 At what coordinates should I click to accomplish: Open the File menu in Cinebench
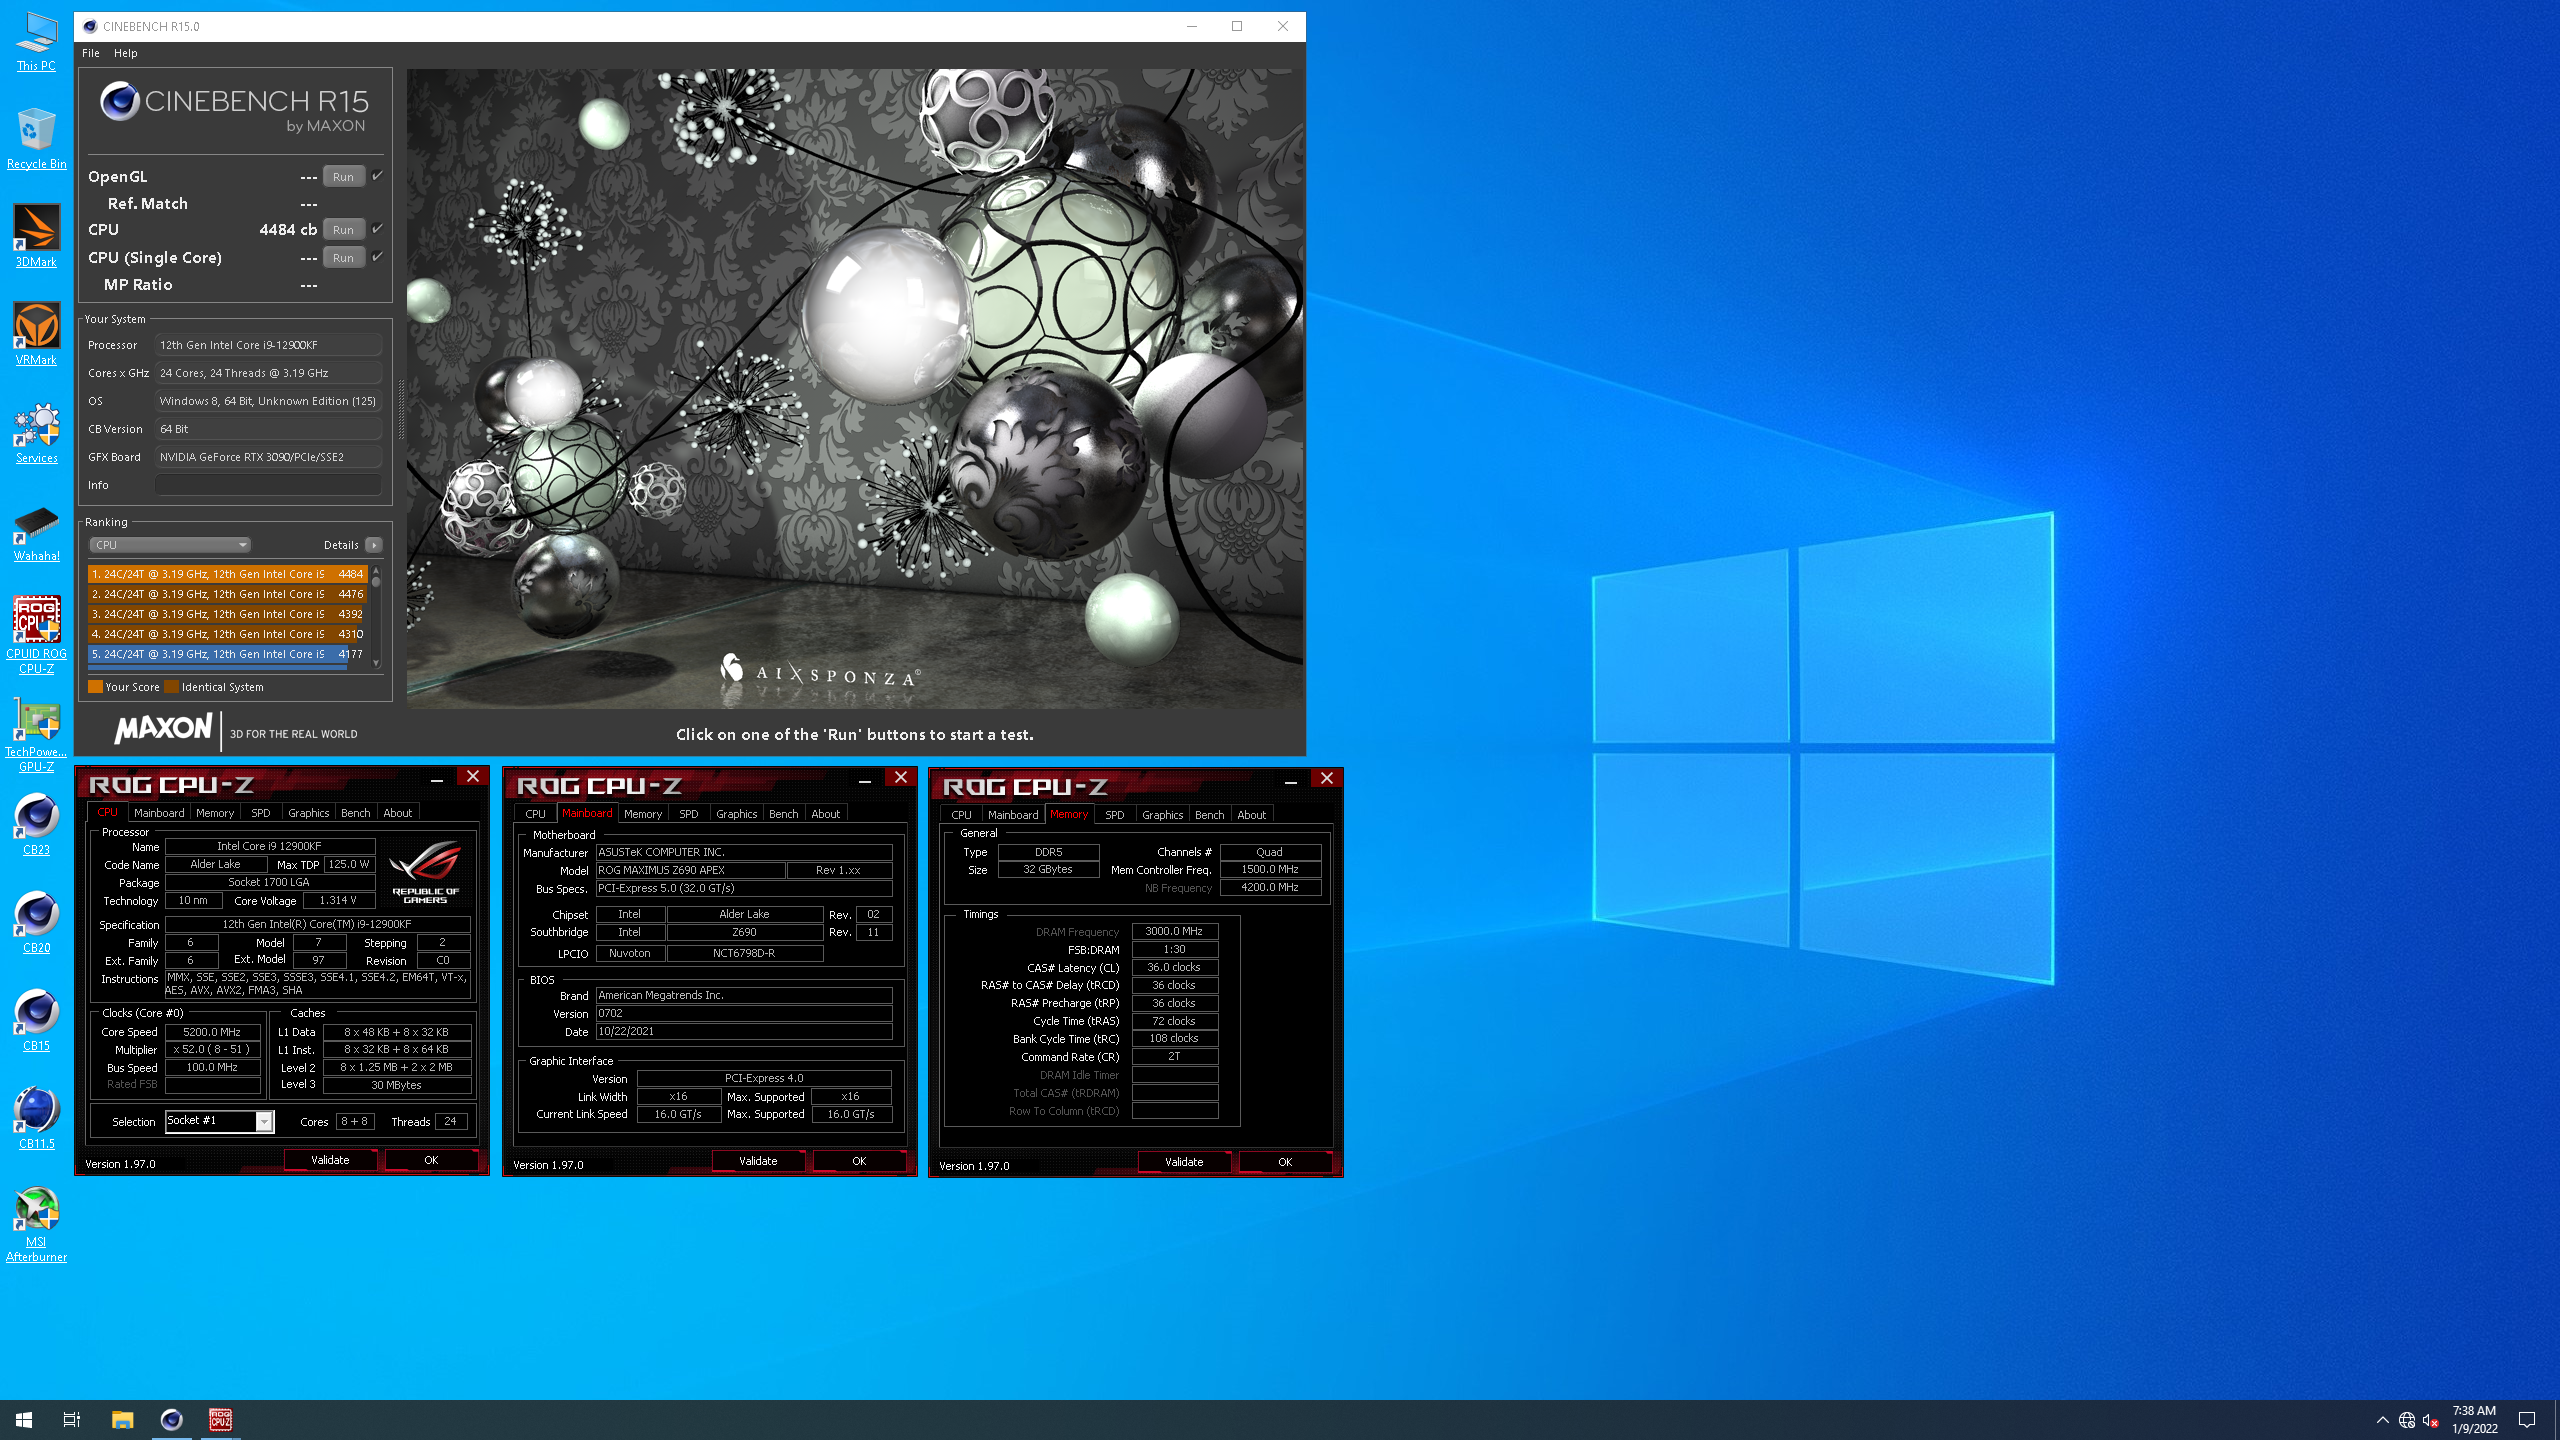[x=91, y=53]
